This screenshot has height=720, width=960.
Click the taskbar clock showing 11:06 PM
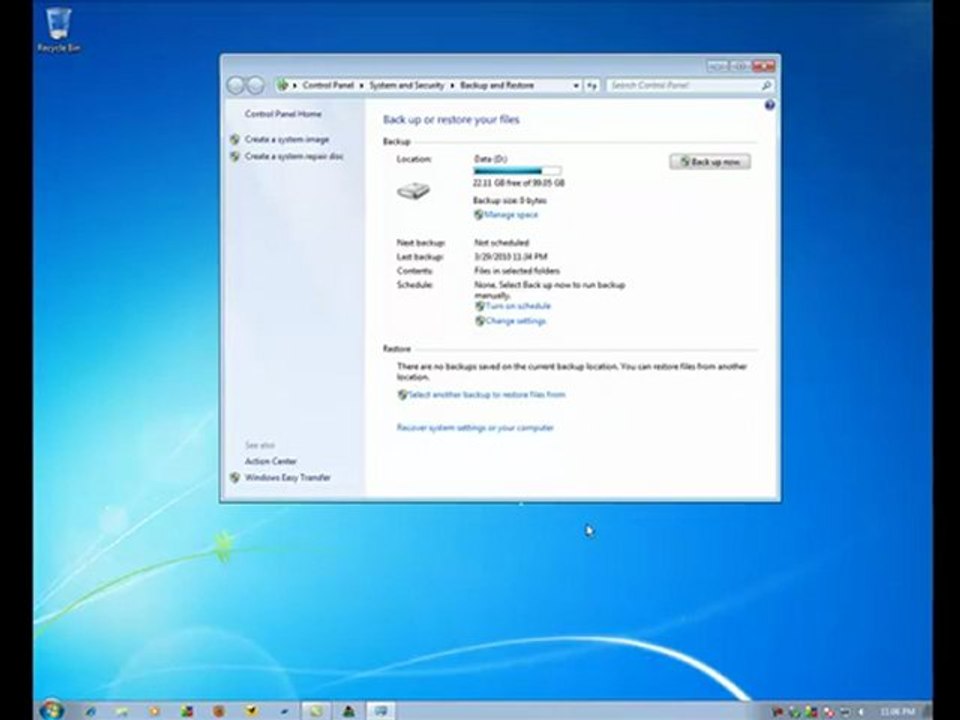896,711
